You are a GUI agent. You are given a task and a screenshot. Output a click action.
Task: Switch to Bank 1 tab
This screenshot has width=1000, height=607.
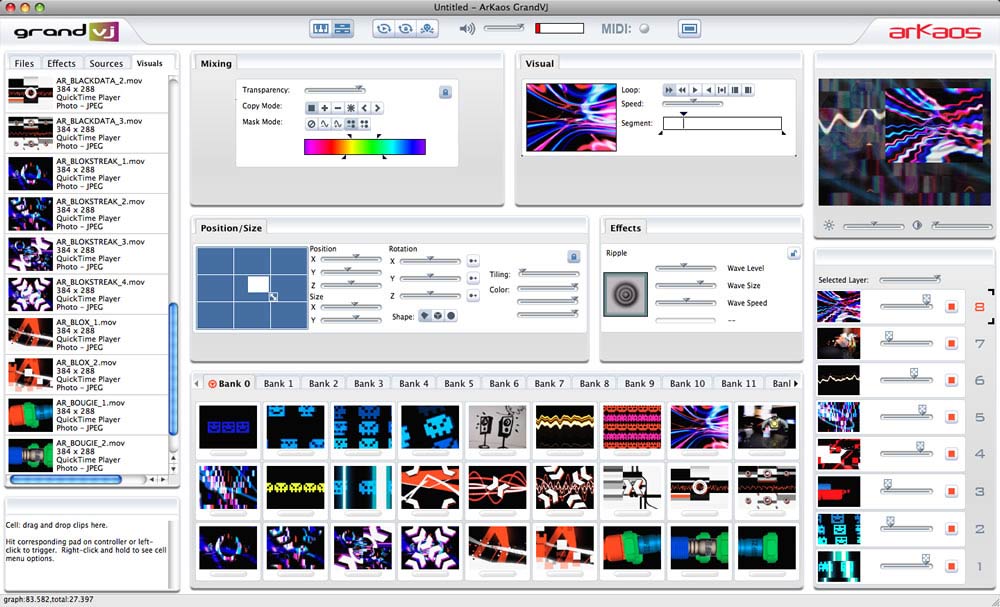click(x=278, y=383)
